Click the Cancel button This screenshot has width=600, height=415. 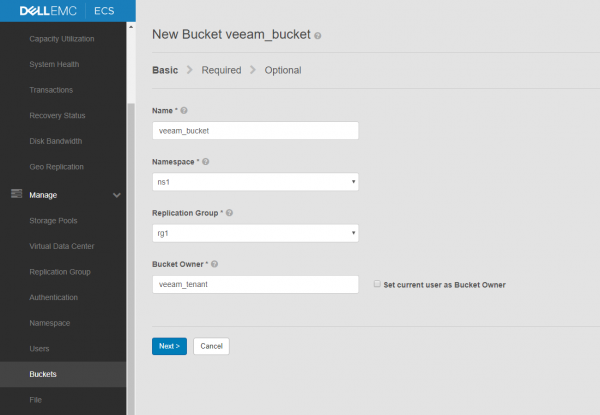(211, 346)
